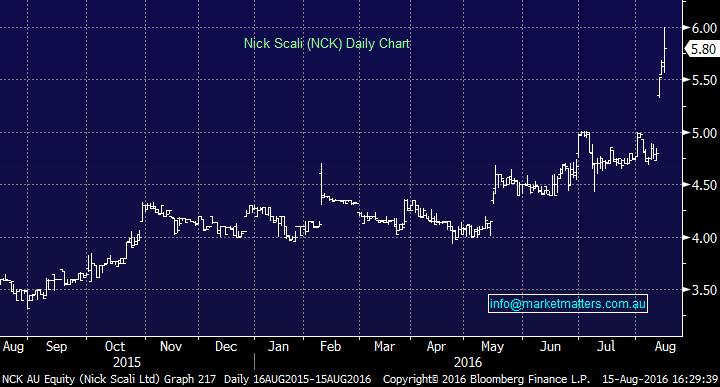Image resolution: width=720 pixels, height=387 pixels.
Task: Select the Sep month label on time axis
Action: click(56, 347)
